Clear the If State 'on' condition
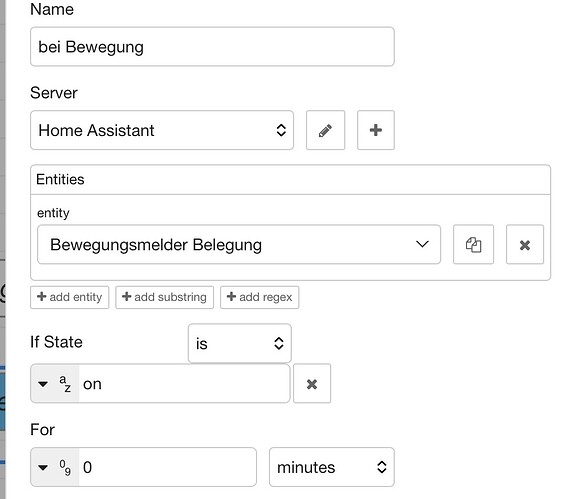Viewport: 566px width, 499px height. pyautogui.click(x=312, y=383)
